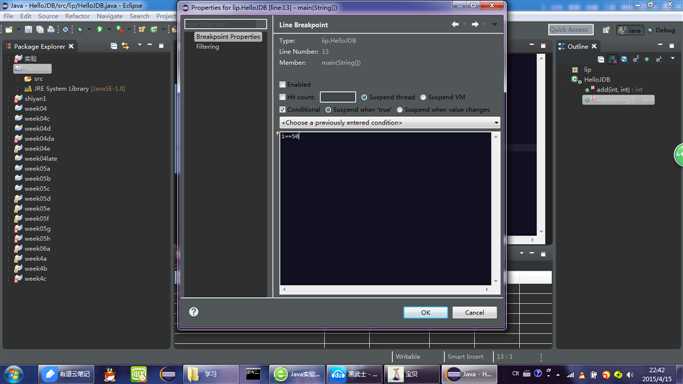Select Breakpoint Properties in dialog tree
This screenshot has width=683, height=384.
pyautogui.click(x=228, y=37)
